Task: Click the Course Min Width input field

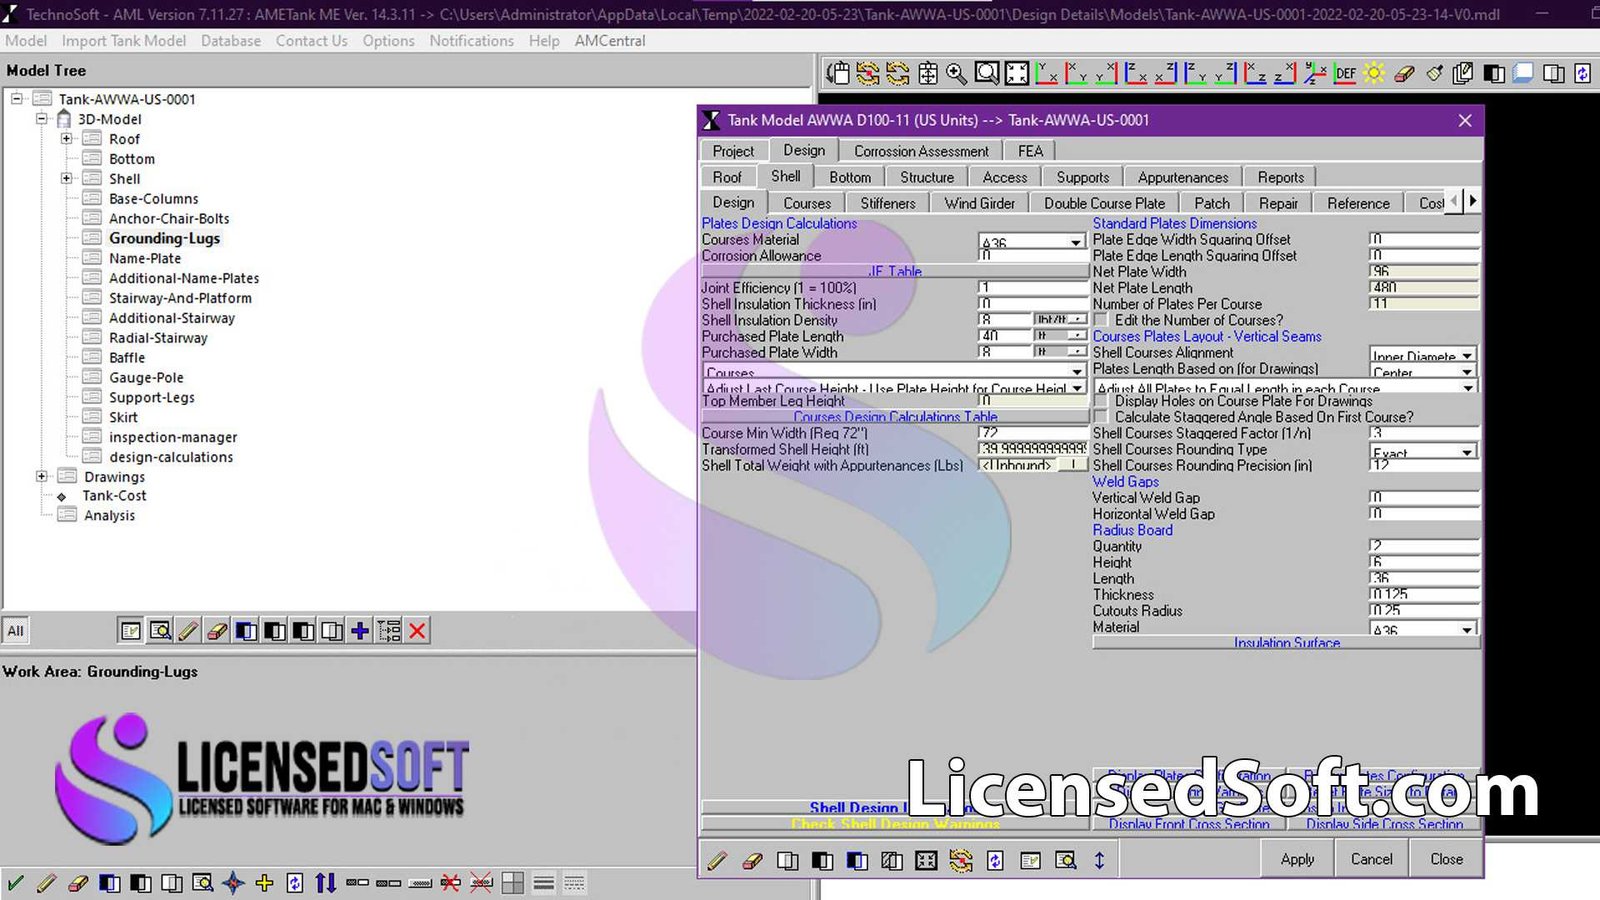Action: (x=1032, y=433)
